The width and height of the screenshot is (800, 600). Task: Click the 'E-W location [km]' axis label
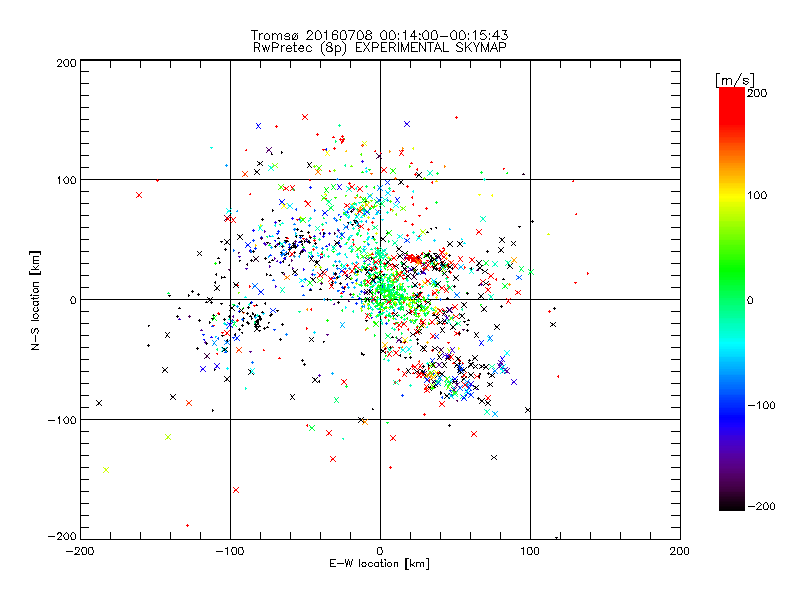379,563
